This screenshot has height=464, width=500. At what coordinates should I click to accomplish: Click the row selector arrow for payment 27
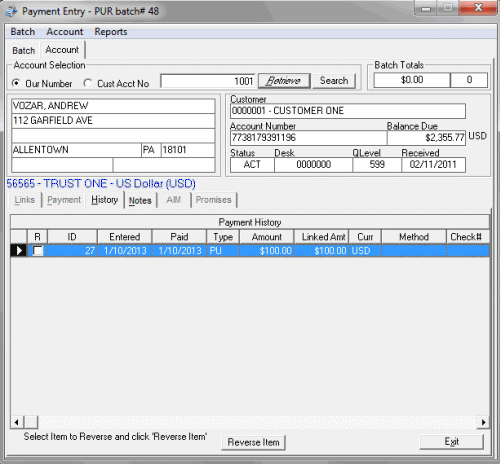[19, 251]
